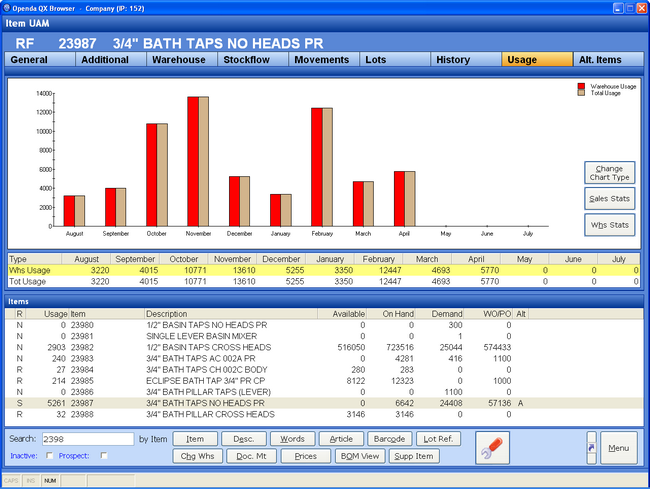
Task: Click the Article search button
Action: (341, 439)
